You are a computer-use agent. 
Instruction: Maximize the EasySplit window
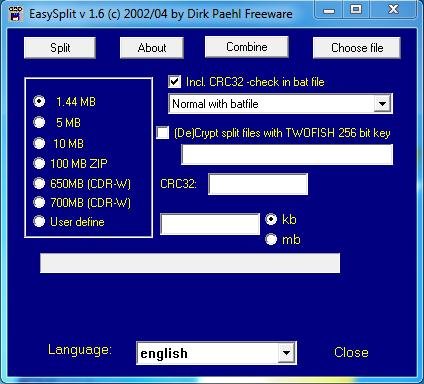coord(356,10)
